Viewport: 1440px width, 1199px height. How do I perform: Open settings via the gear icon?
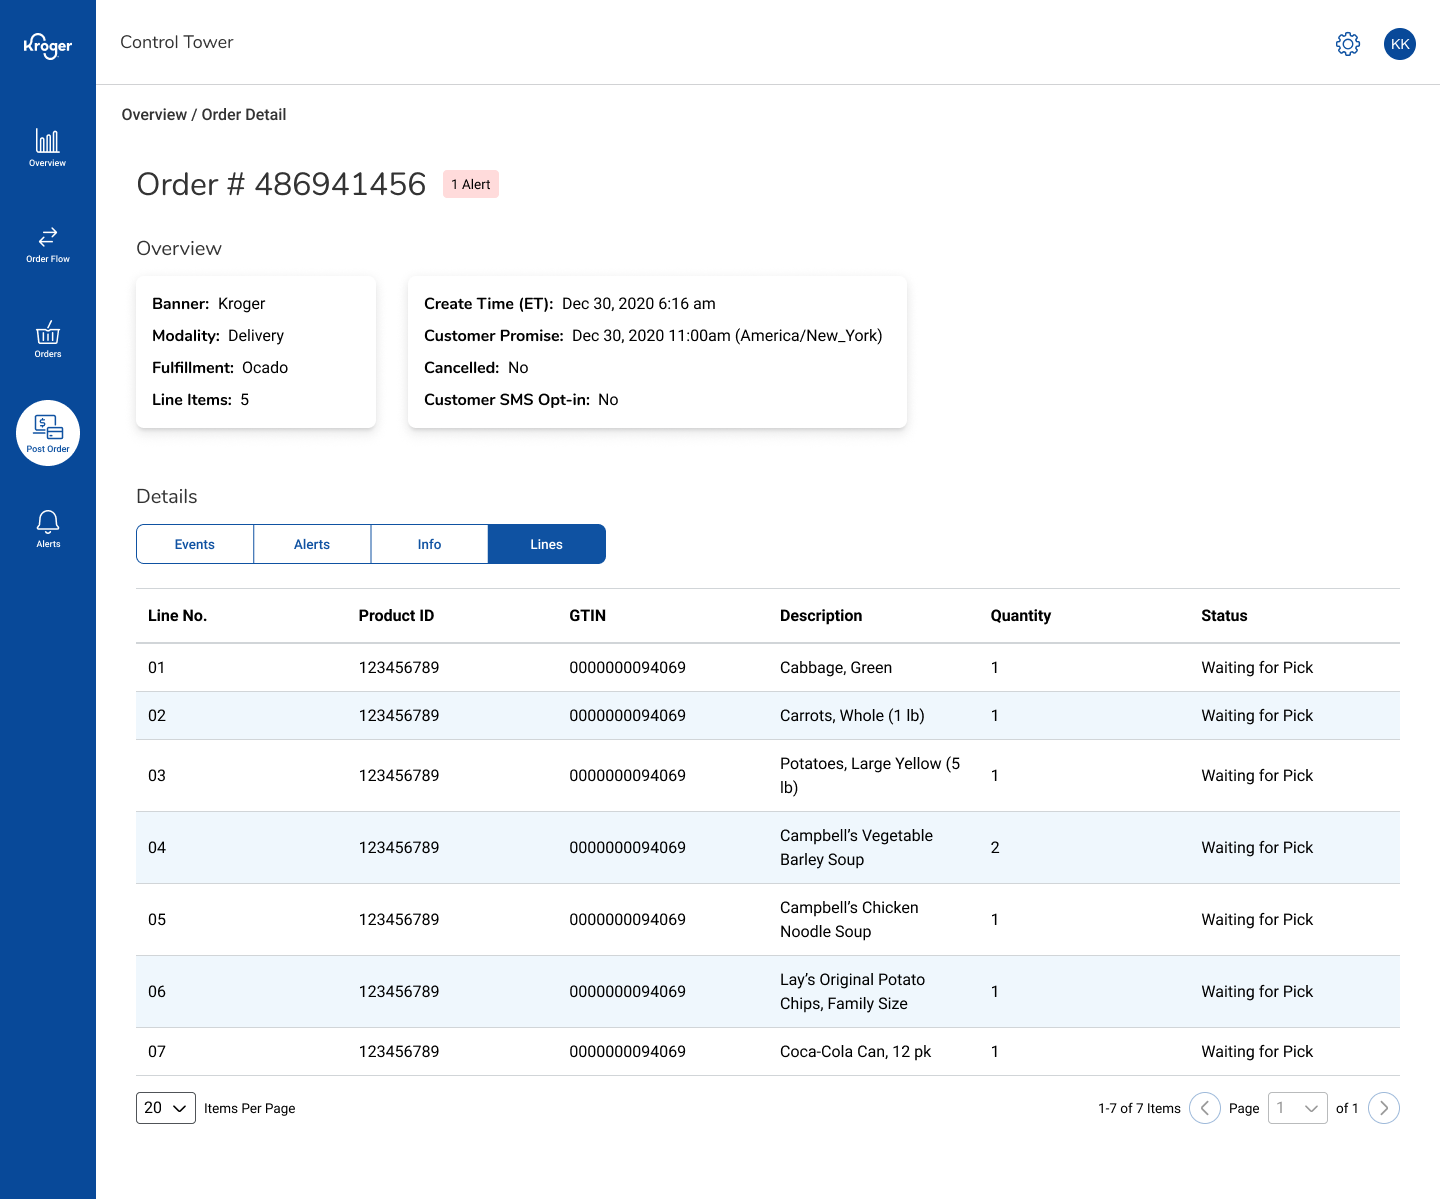pos(1348,44)
